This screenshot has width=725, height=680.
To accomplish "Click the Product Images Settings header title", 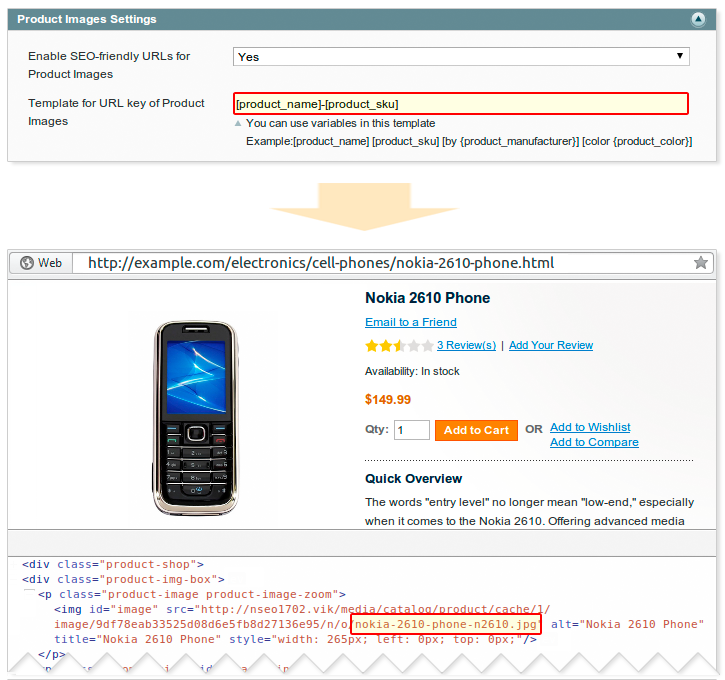I will point(87,19).
